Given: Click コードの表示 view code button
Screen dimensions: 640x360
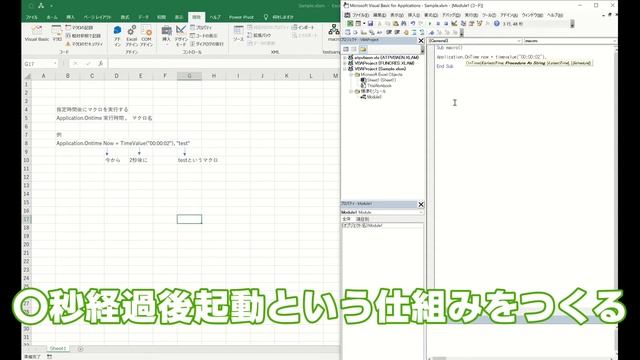Looking at the screenshot, I should click(x=204, y=36).
